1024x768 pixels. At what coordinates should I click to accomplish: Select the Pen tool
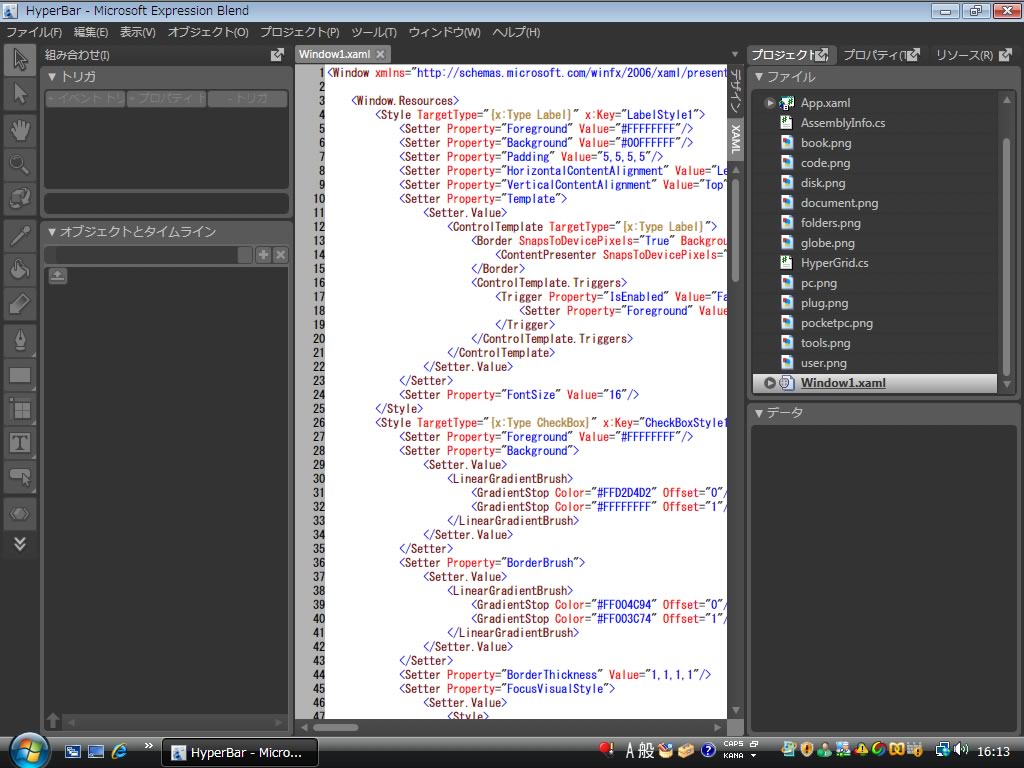20,340
